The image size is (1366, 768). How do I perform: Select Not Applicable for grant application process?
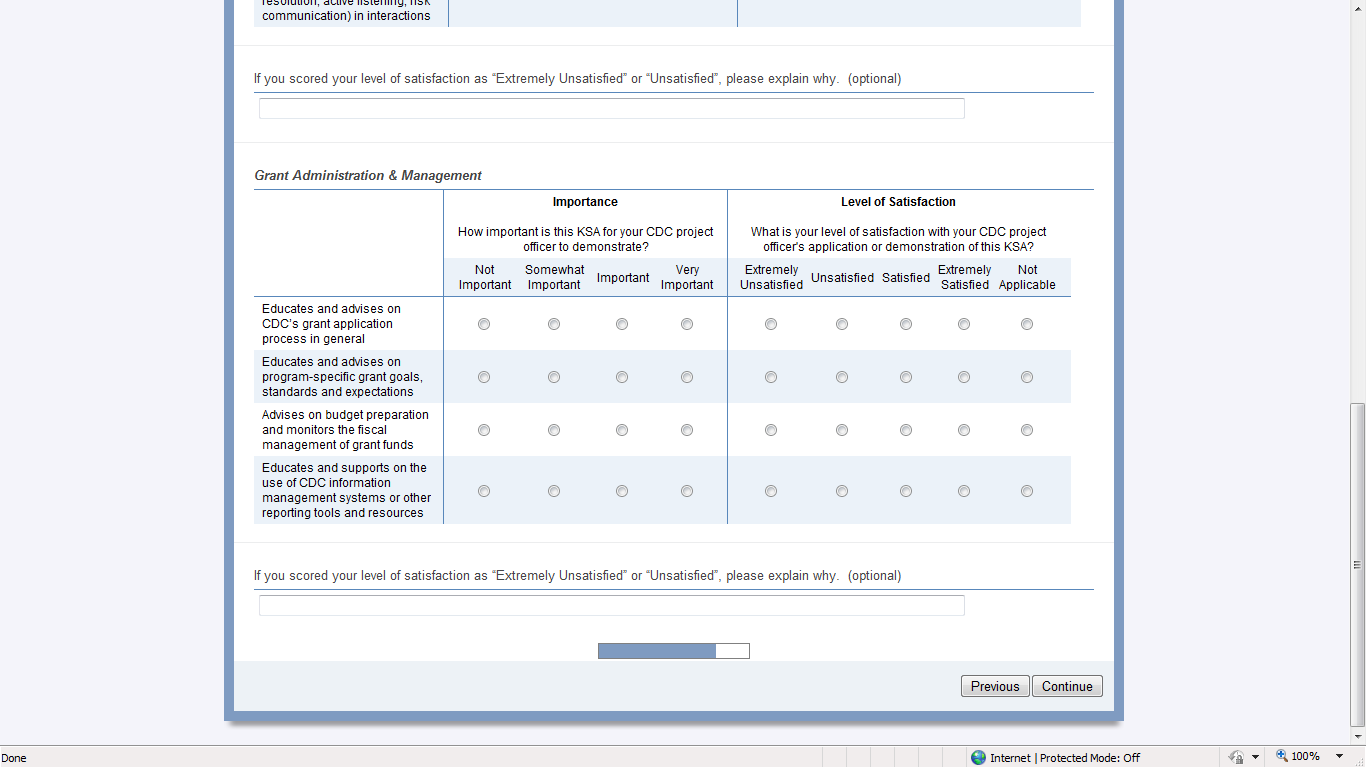pyautogui.click(x=1027, y=324)
